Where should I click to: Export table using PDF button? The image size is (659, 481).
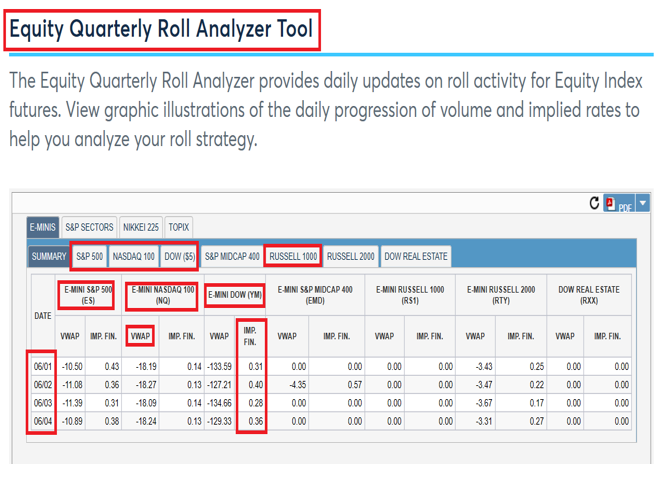619,204
